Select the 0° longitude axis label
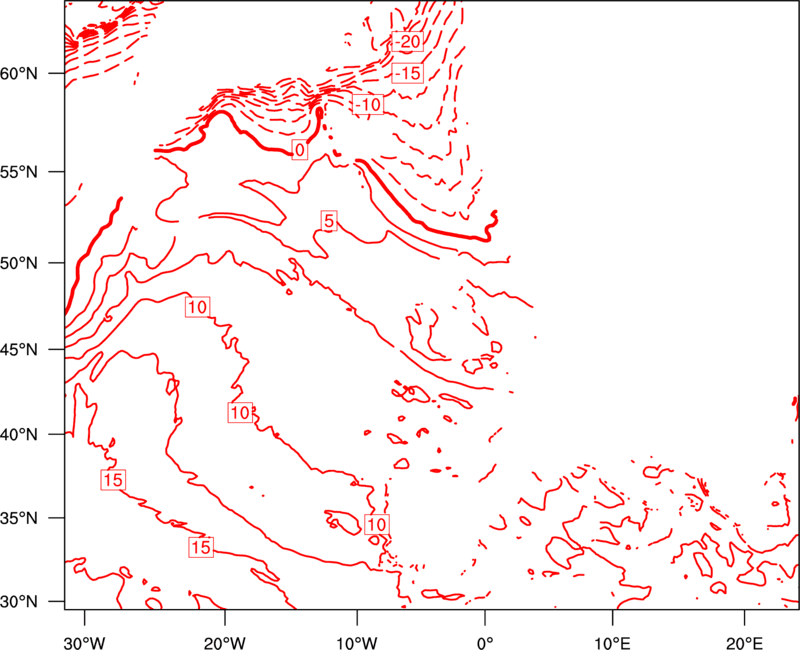Viewport: 800px width, 650px height. pyautogui.click(x=485, y=643)
